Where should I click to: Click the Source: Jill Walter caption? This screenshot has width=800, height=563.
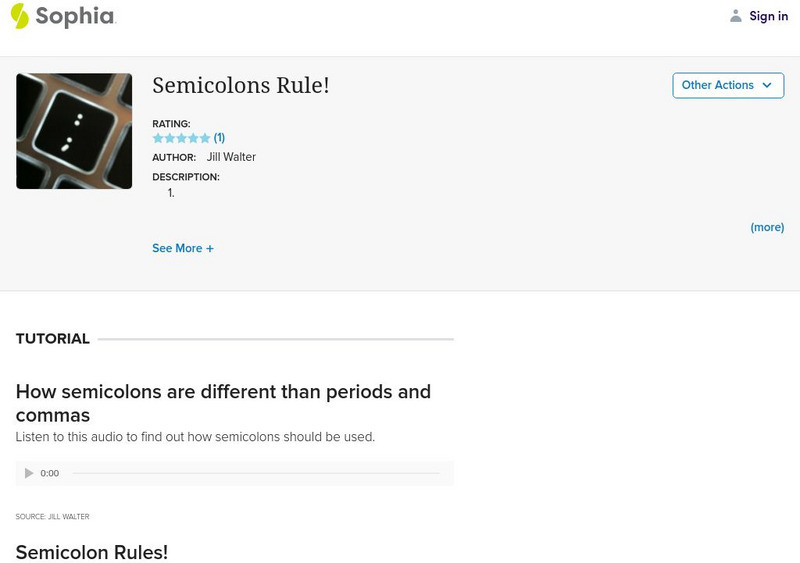pyautogui.click(x=52, y=516)
